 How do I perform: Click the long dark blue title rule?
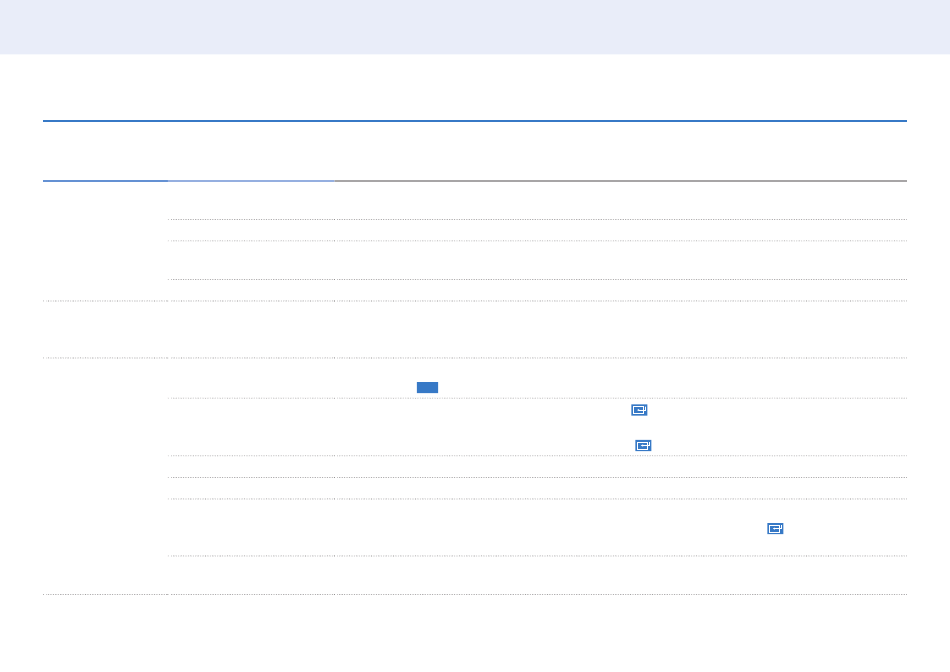pos(475,121)
